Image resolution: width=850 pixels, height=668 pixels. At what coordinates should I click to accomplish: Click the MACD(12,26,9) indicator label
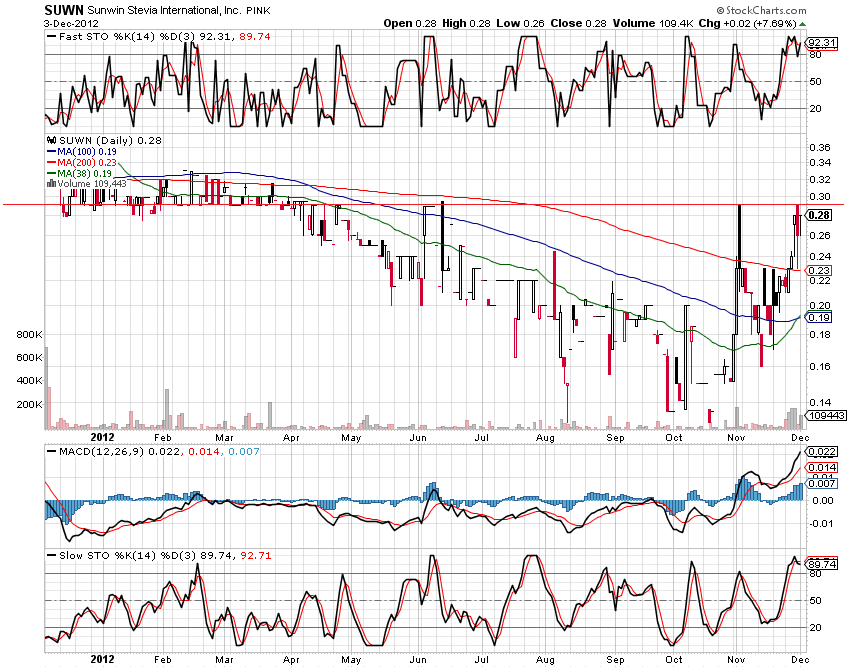101,451
